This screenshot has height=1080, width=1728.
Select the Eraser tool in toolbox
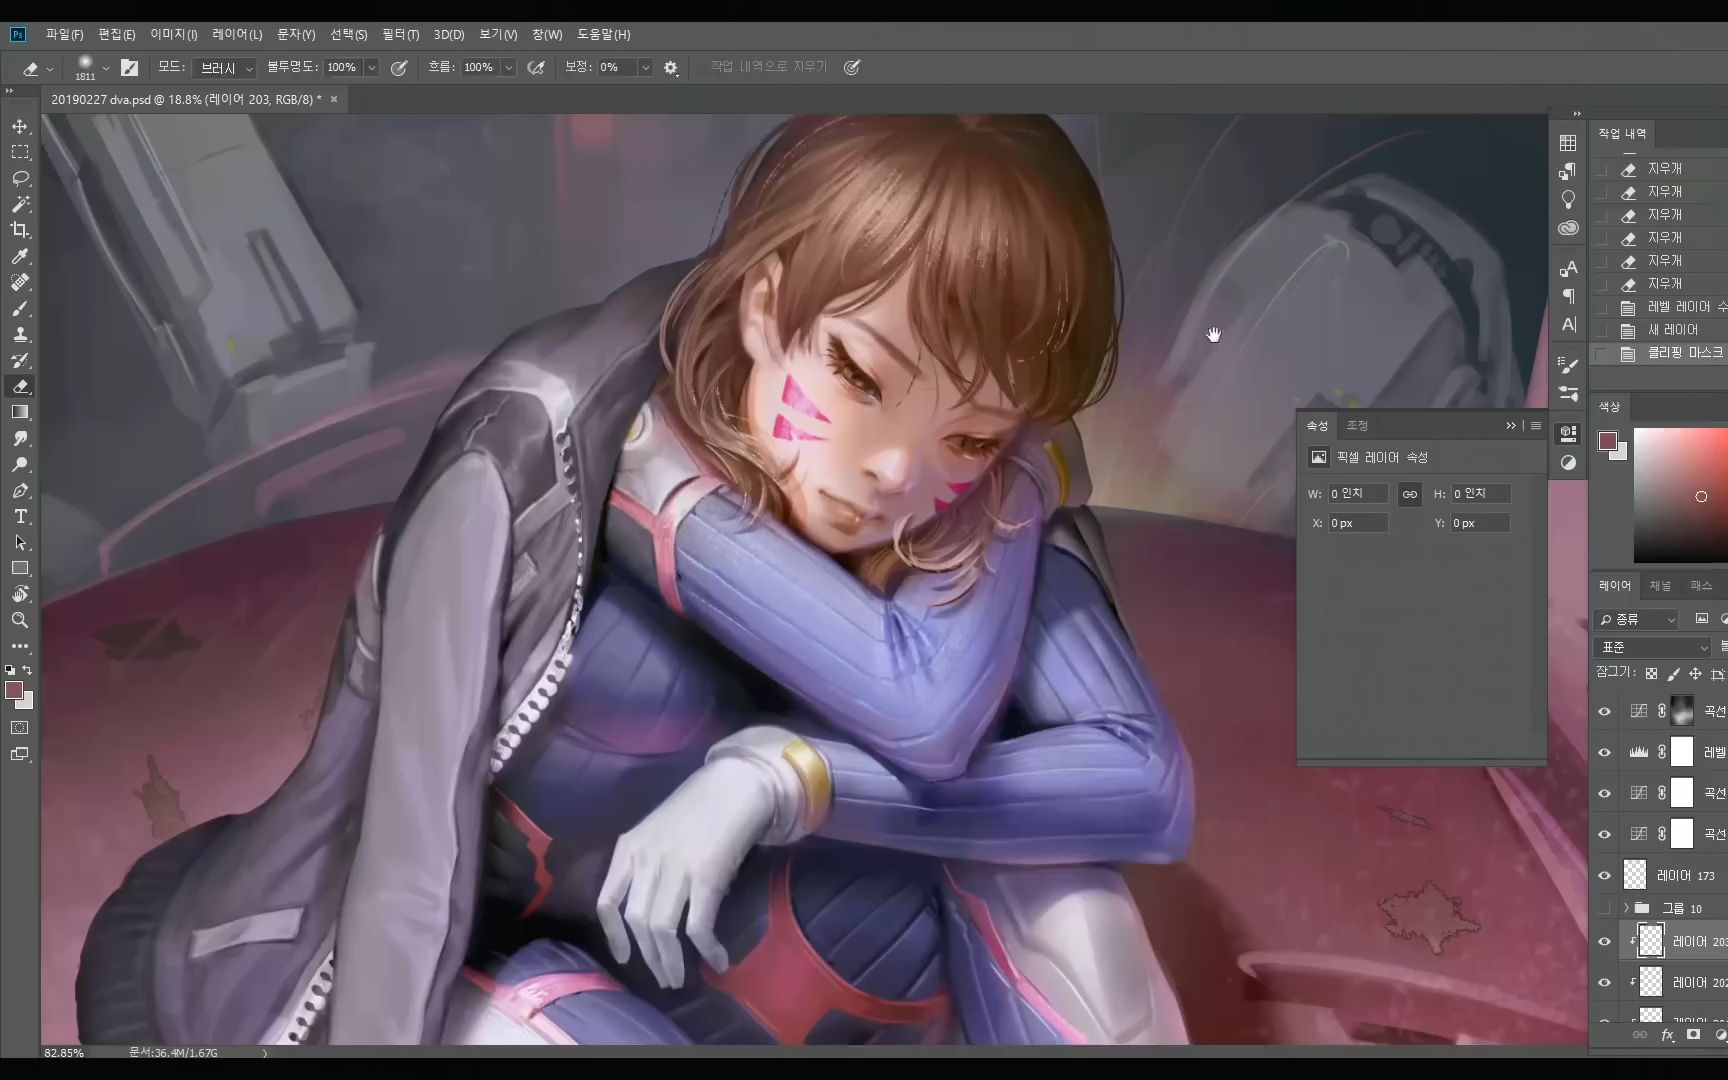20,387
